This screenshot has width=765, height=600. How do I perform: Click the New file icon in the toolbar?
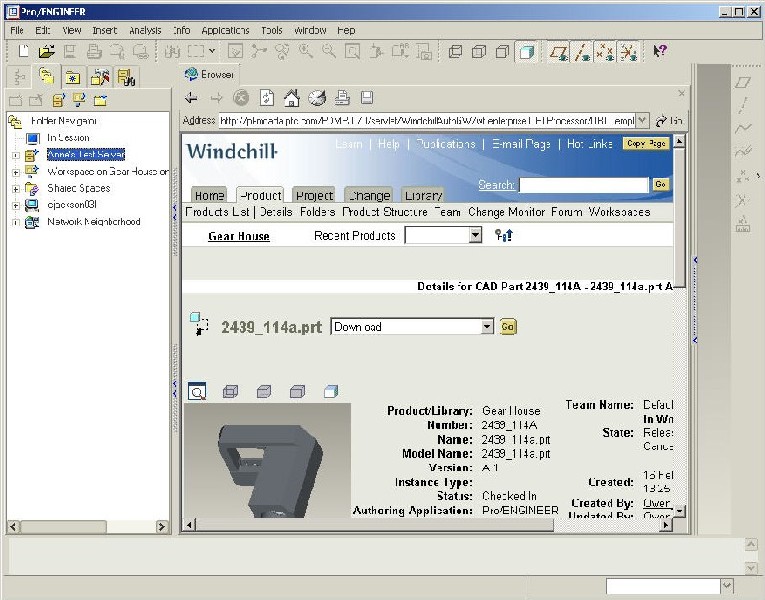tap(23, 51)
